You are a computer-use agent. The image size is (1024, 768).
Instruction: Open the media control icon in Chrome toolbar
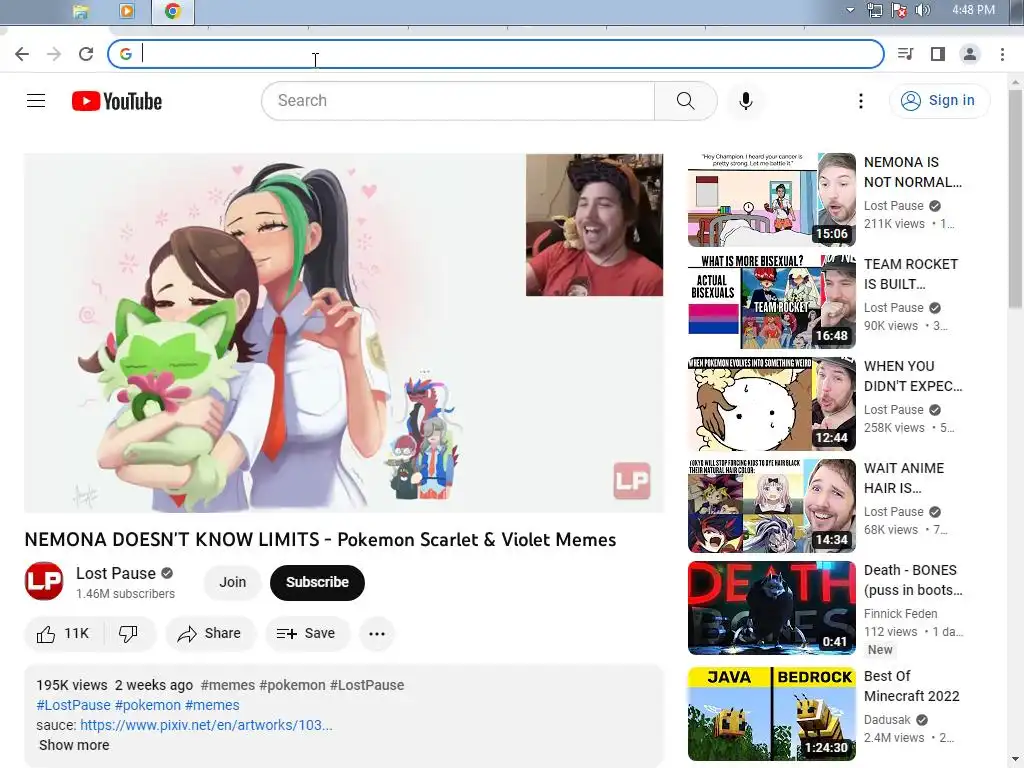(905, 54)
